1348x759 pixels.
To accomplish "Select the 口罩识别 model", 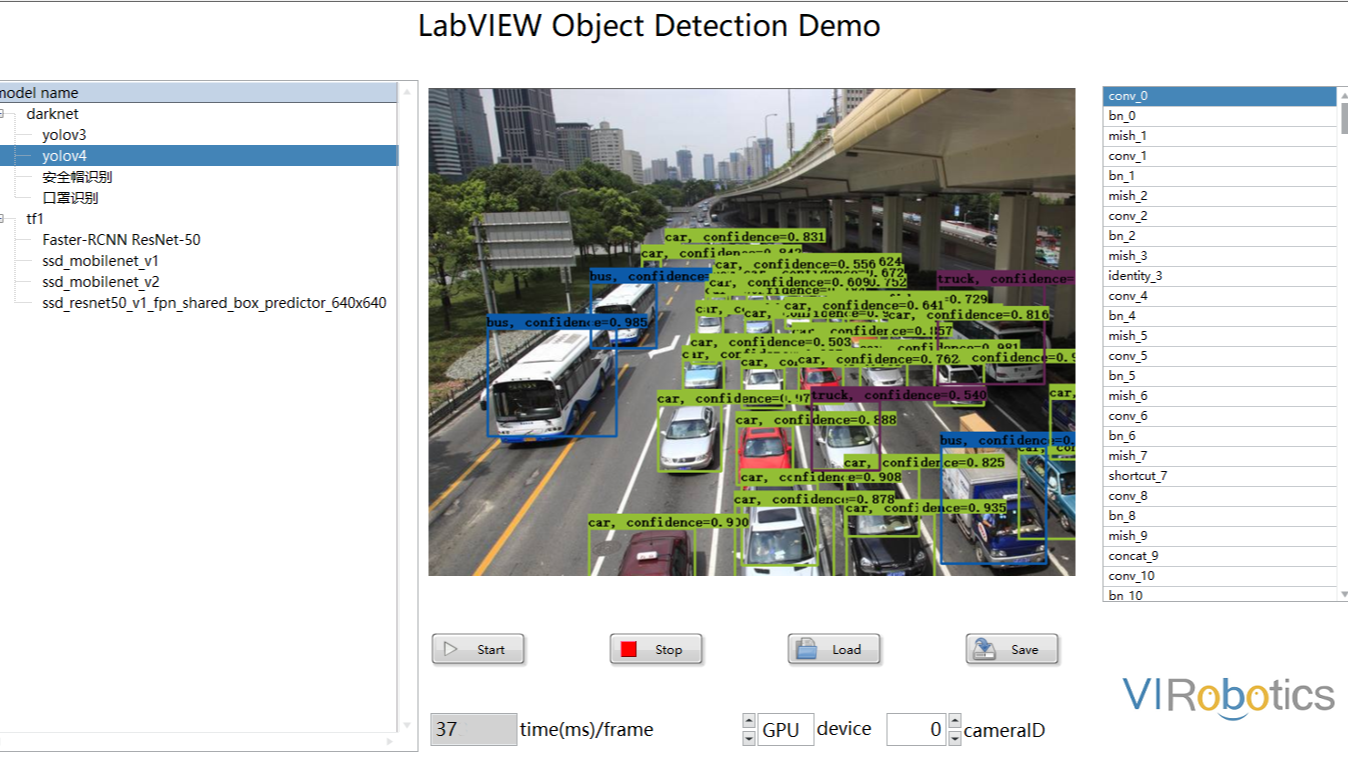I will pos(70,197).
